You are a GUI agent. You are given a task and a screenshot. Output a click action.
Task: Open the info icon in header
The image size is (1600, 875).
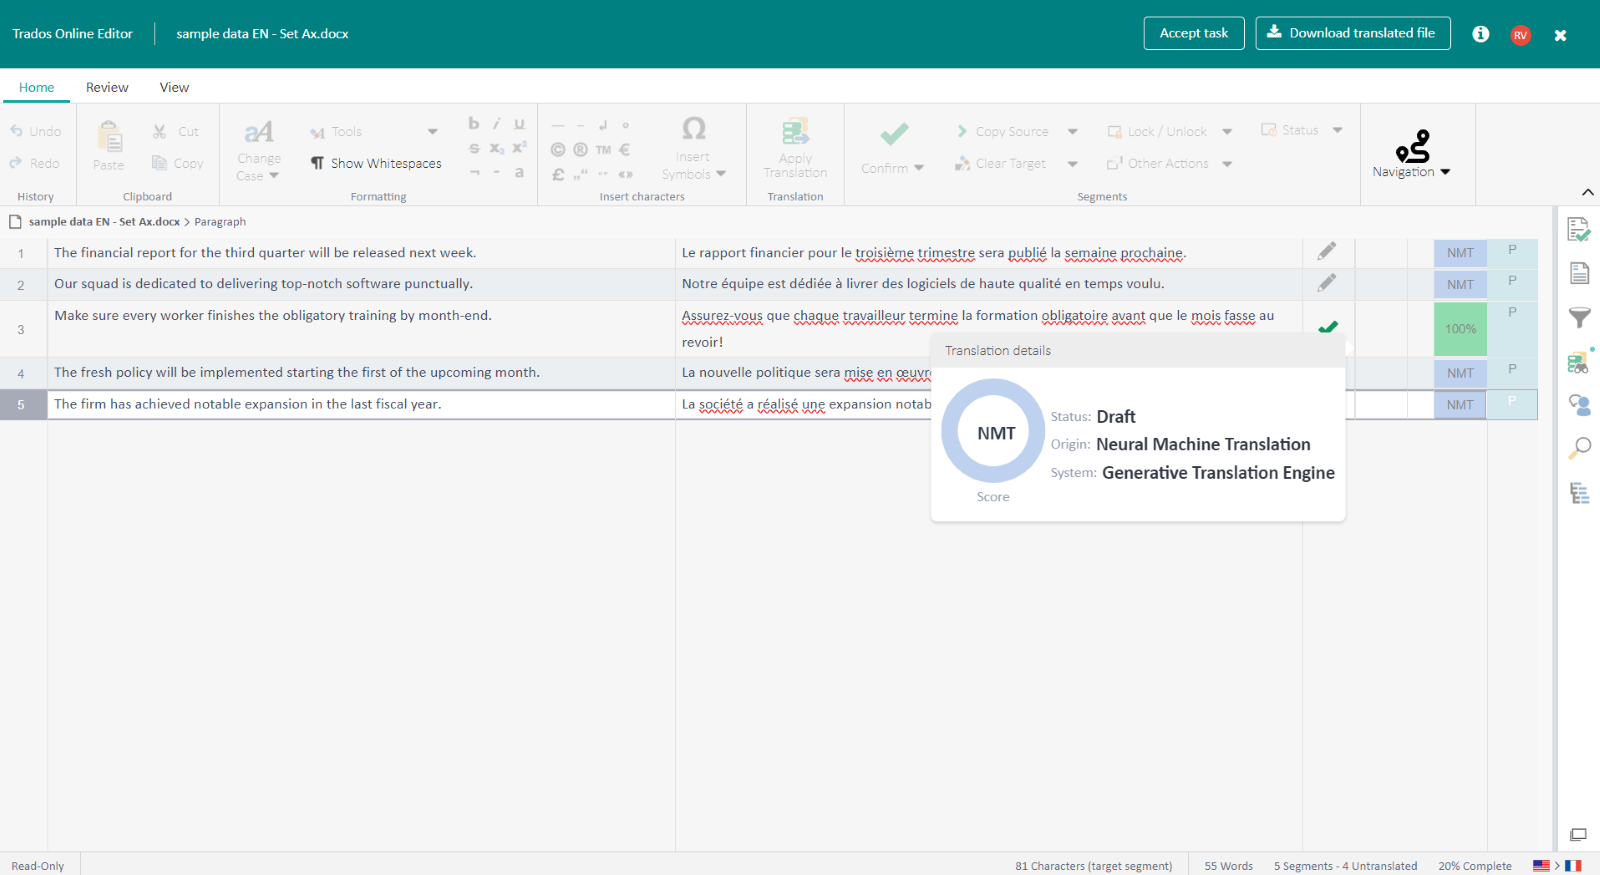[1481, 34]
